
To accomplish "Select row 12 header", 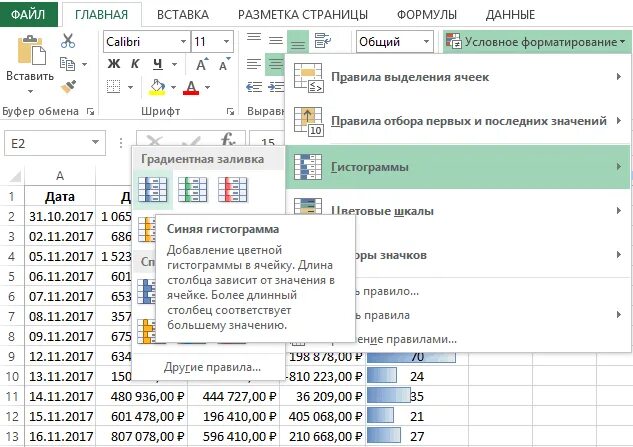I will coord(12,416).
